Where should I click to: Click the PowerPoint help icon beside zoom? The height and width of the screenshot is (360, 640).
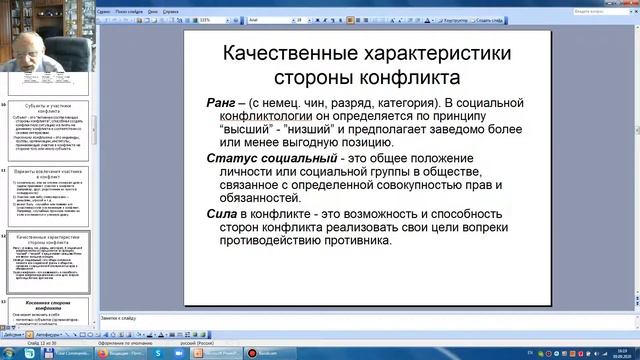(x=236, y=20)
